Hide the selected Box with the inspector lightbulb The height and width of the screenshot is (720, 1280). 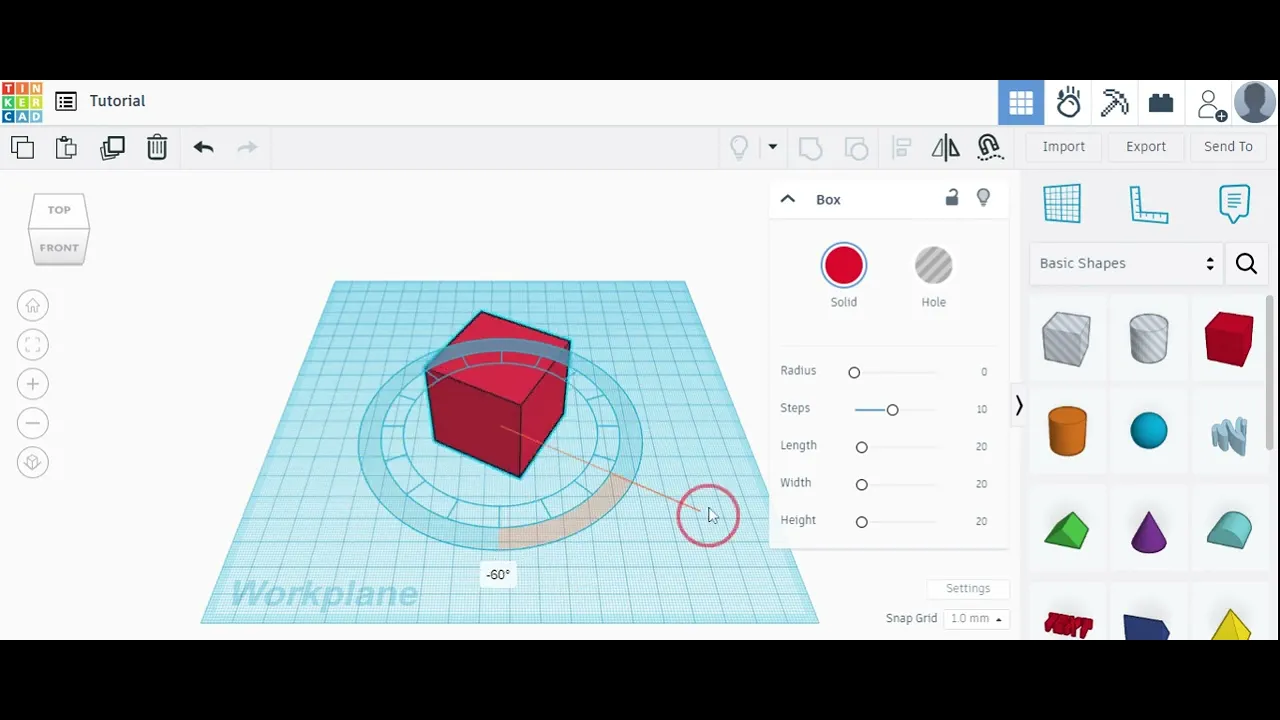[983, 198]
